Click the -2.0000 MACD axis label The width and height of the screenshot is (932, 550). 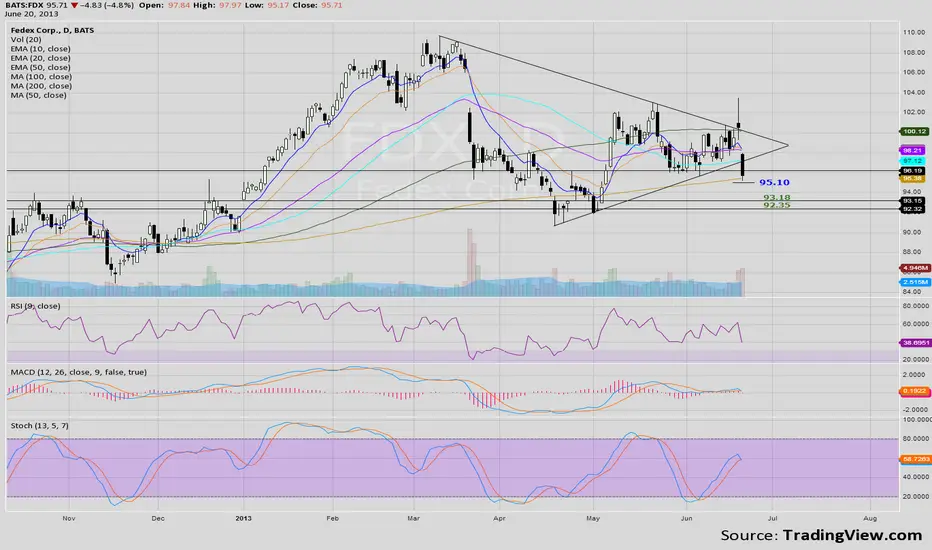point(914,410)
